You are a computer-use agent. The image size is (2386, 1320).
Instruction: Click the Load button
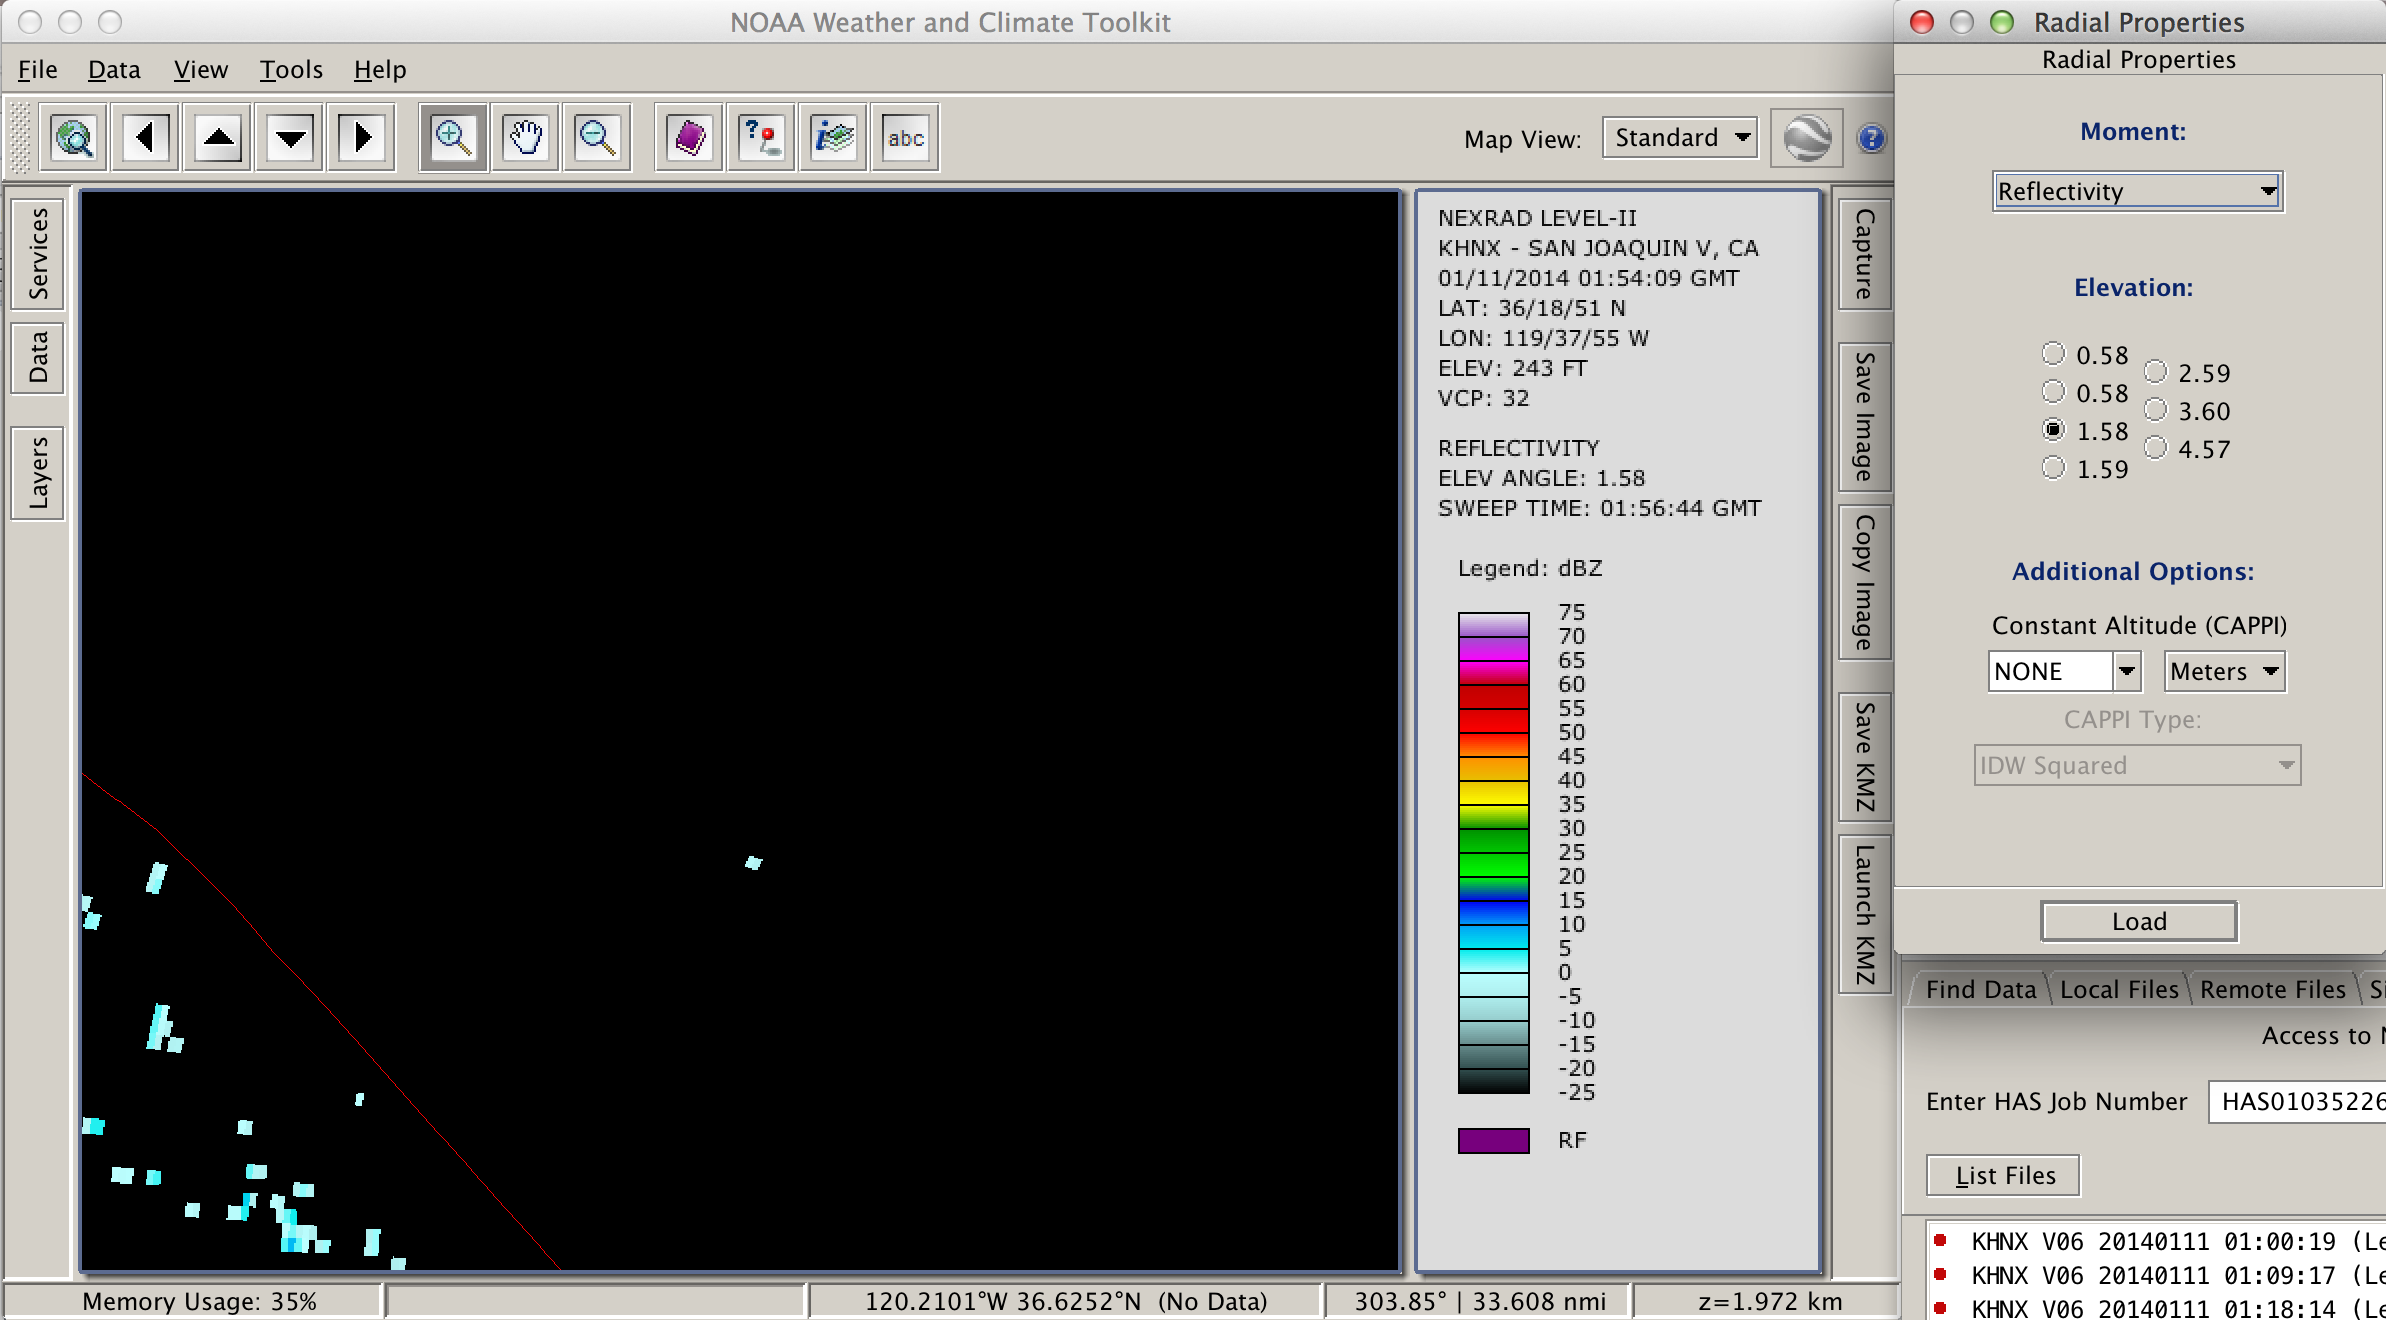2139,921
